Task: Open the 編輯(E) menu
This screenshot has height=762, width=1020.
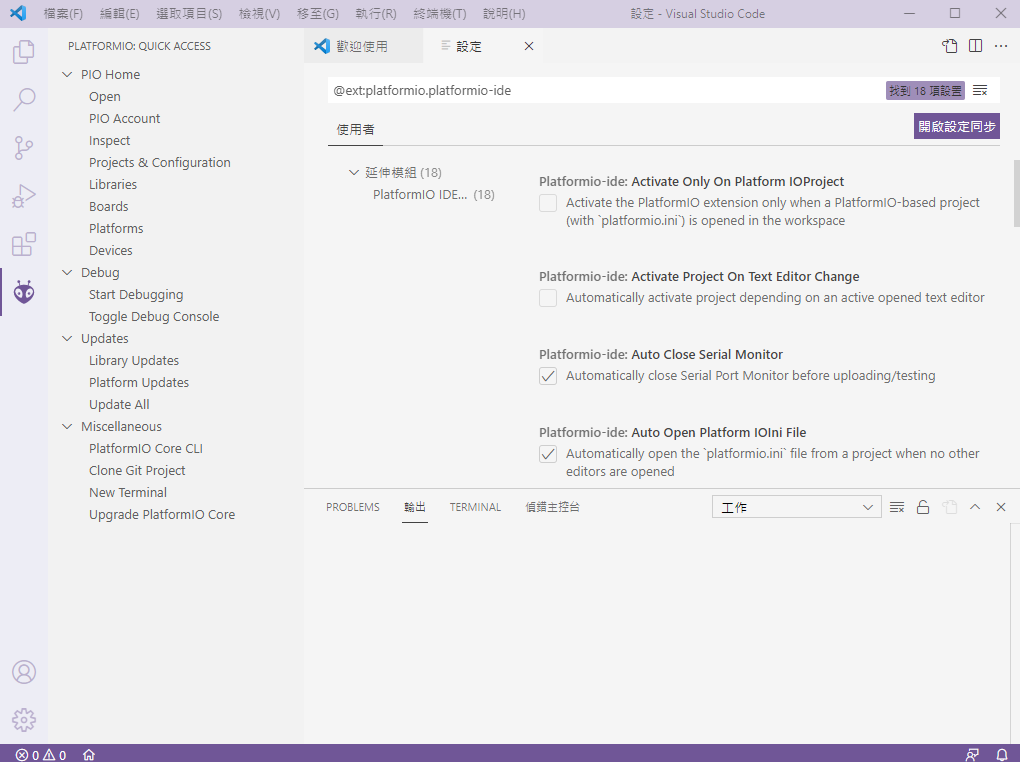Action: (120, 14)
